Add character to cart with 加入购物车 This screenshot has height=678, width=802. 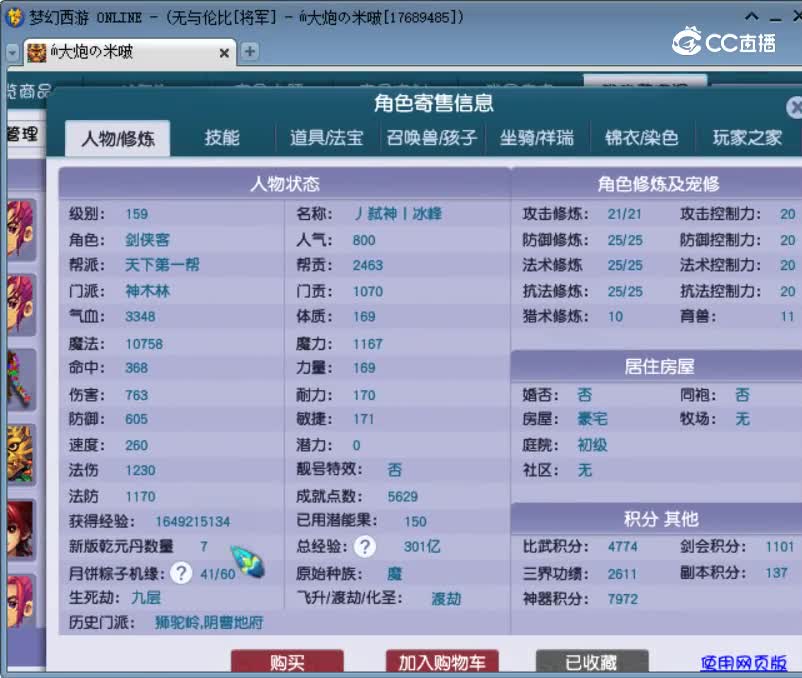tap(442, 663)
